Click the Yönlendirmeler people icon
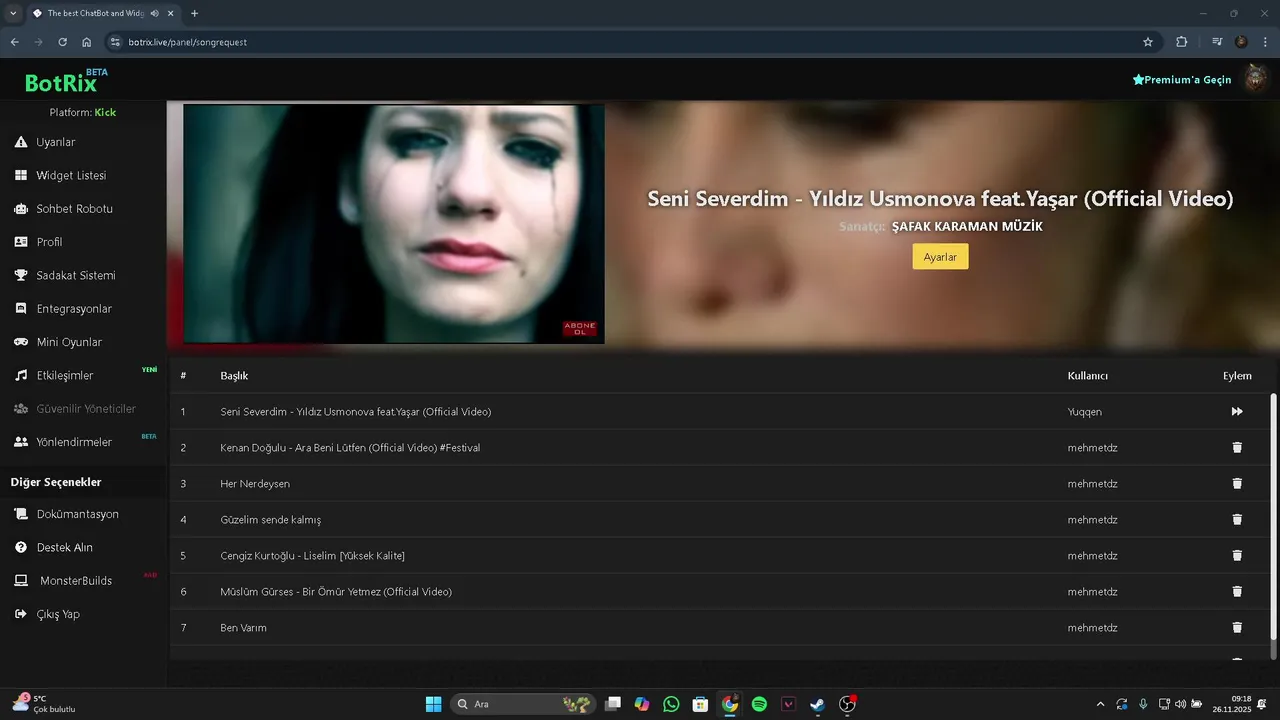This screenshot has width=1280, height=720. [21, 442]
